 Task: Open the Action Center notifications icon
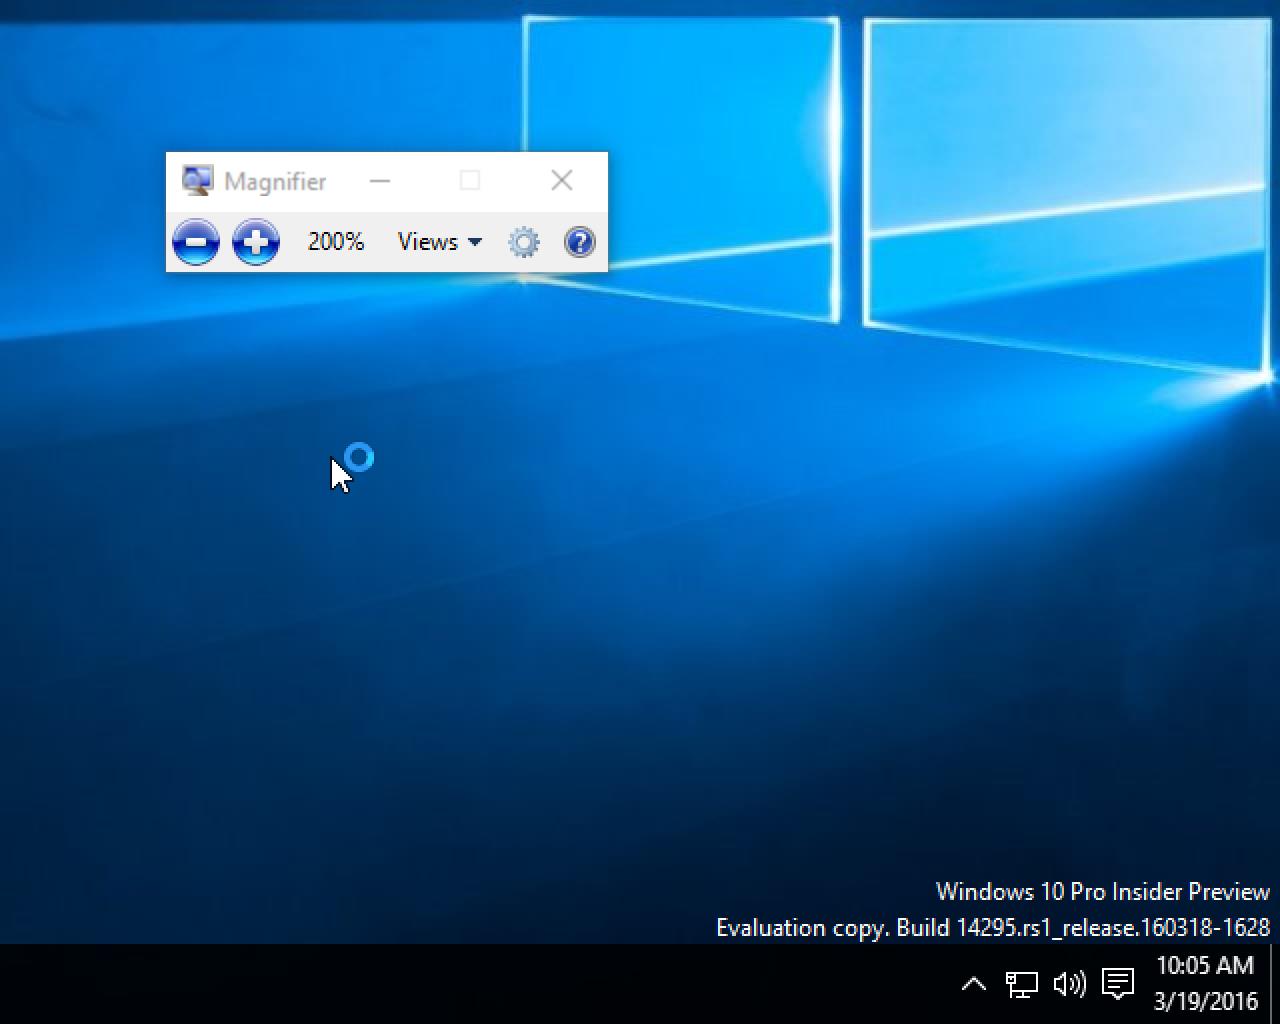(x=1117, y=985)
